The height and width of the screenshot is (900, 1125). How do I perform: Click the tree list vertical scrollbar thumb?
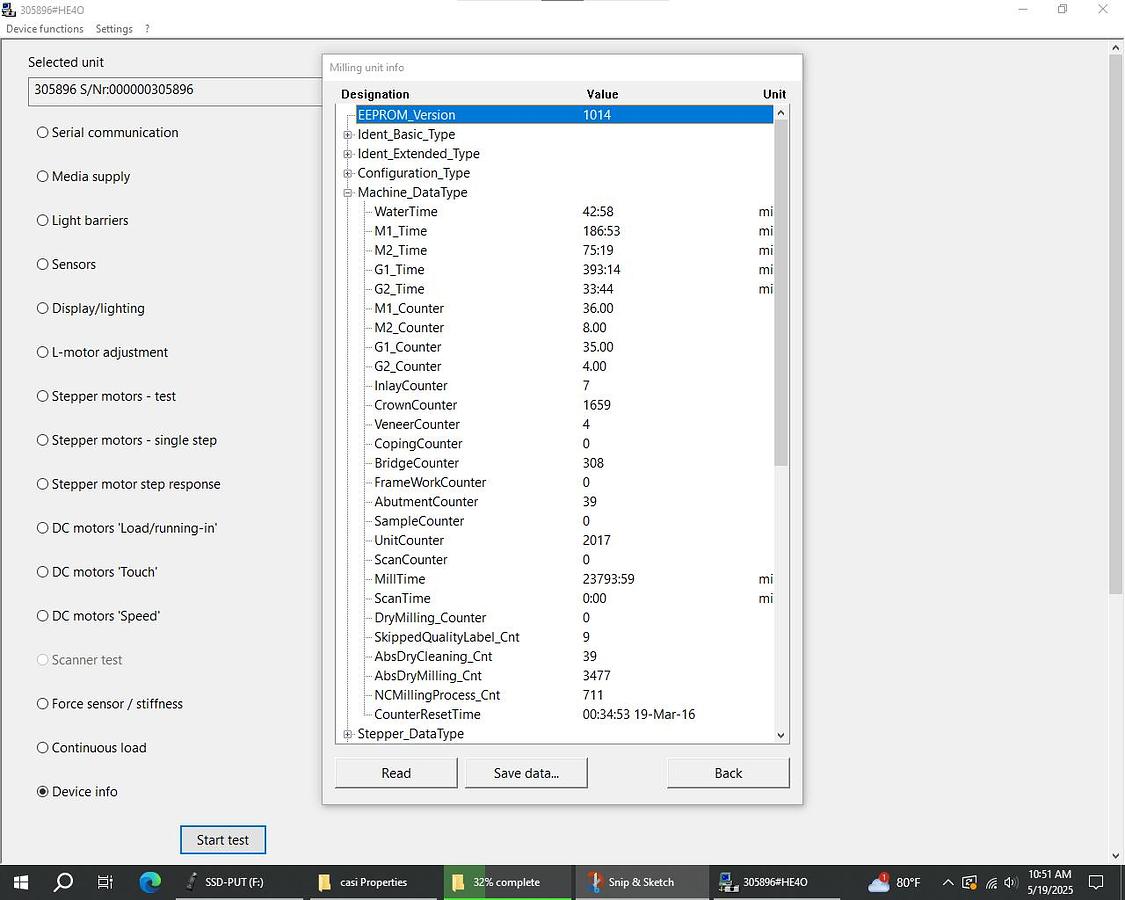[781, 290]
